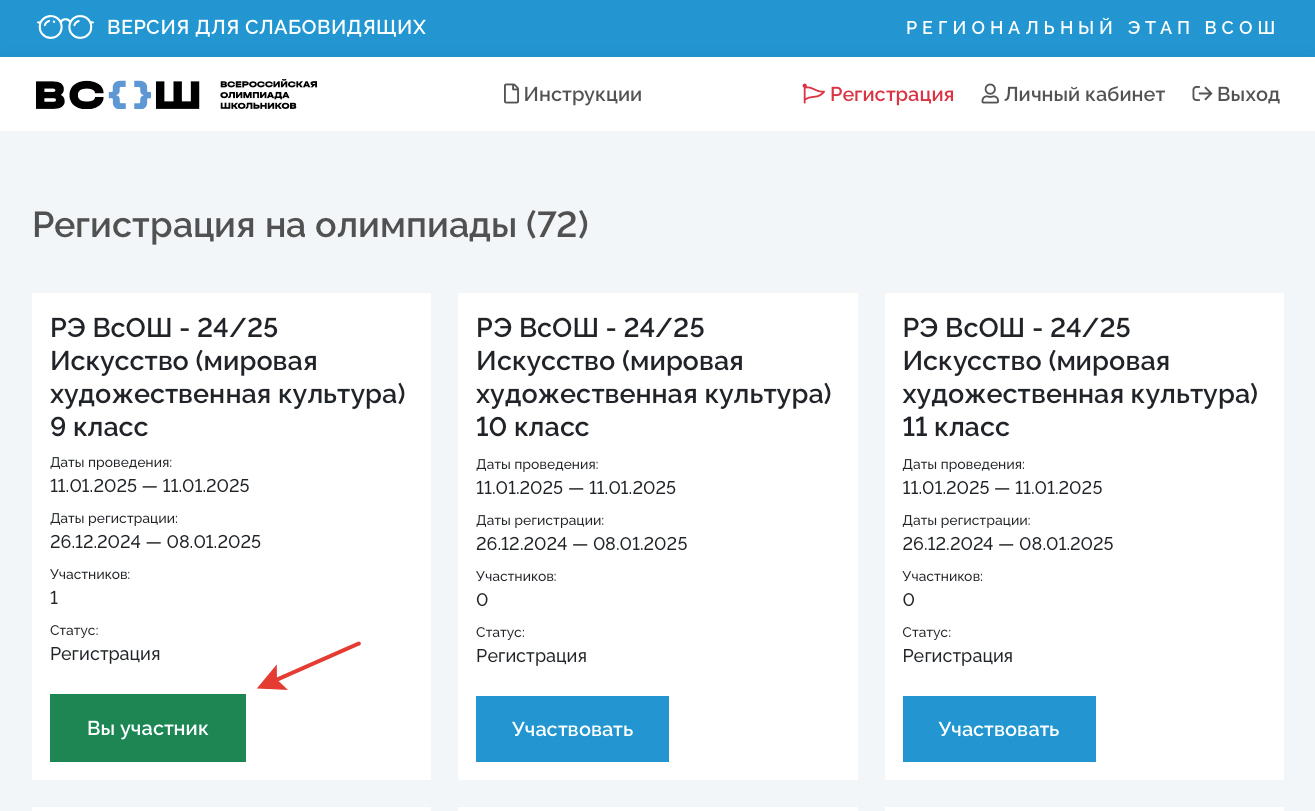The height and width of the screenshot is (811, 1315).
Task: Click the logout arrow icon
Action: pos(1201,95)
